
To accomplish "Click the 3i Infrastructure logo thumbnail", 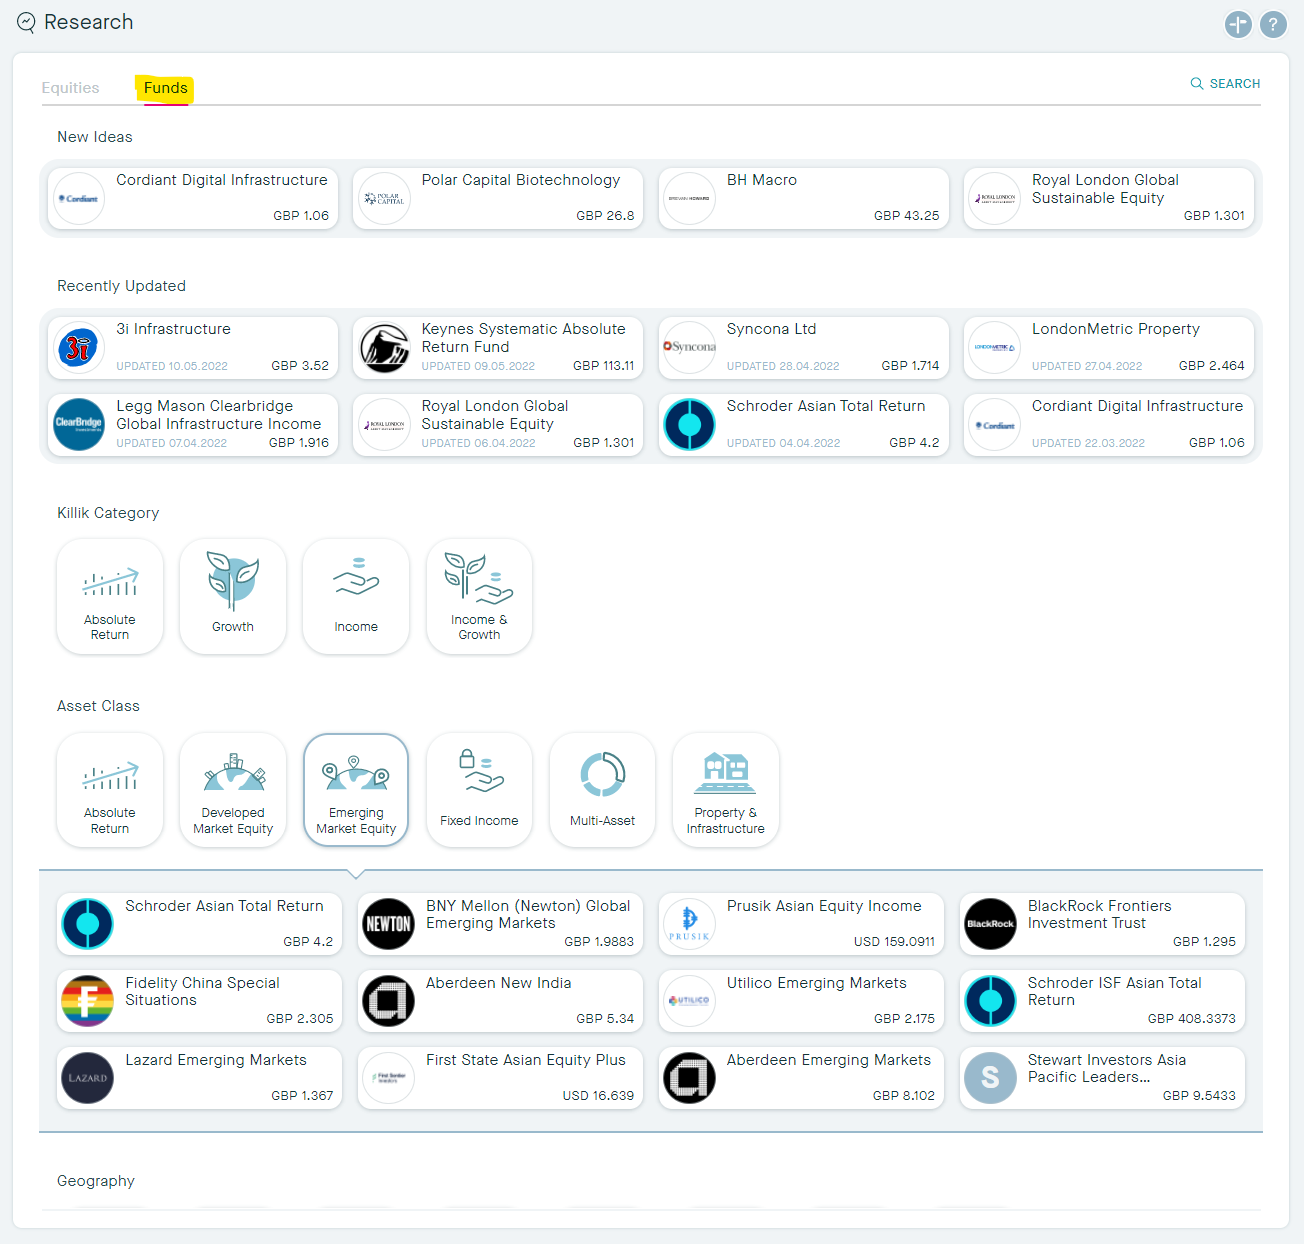I will (x=79, y=348).
